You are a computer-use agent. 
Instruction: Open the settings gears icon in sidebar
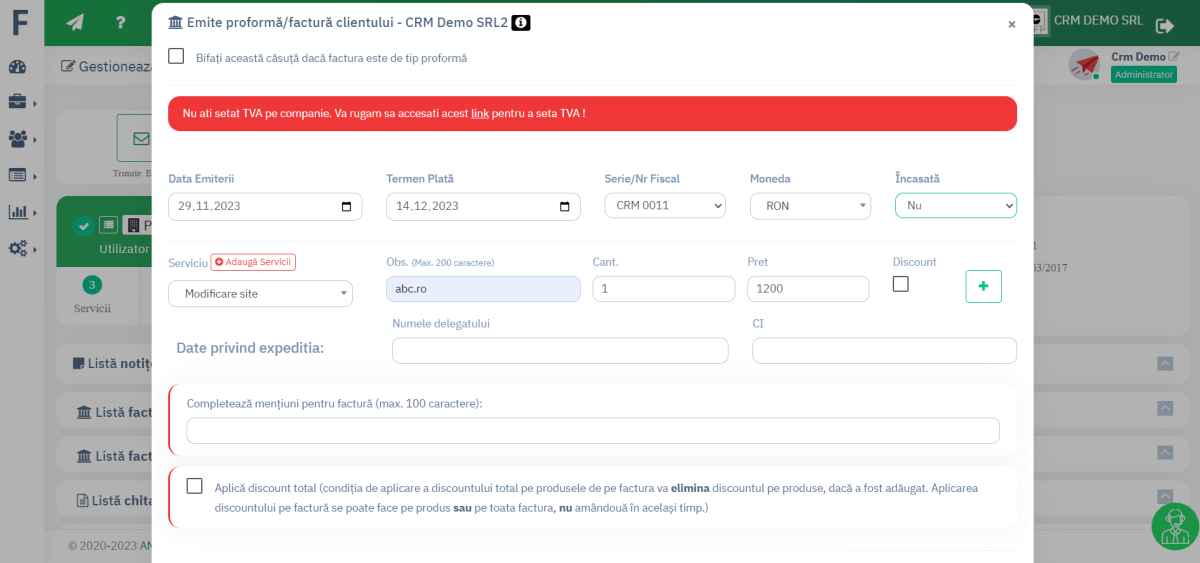coord(17,249)
